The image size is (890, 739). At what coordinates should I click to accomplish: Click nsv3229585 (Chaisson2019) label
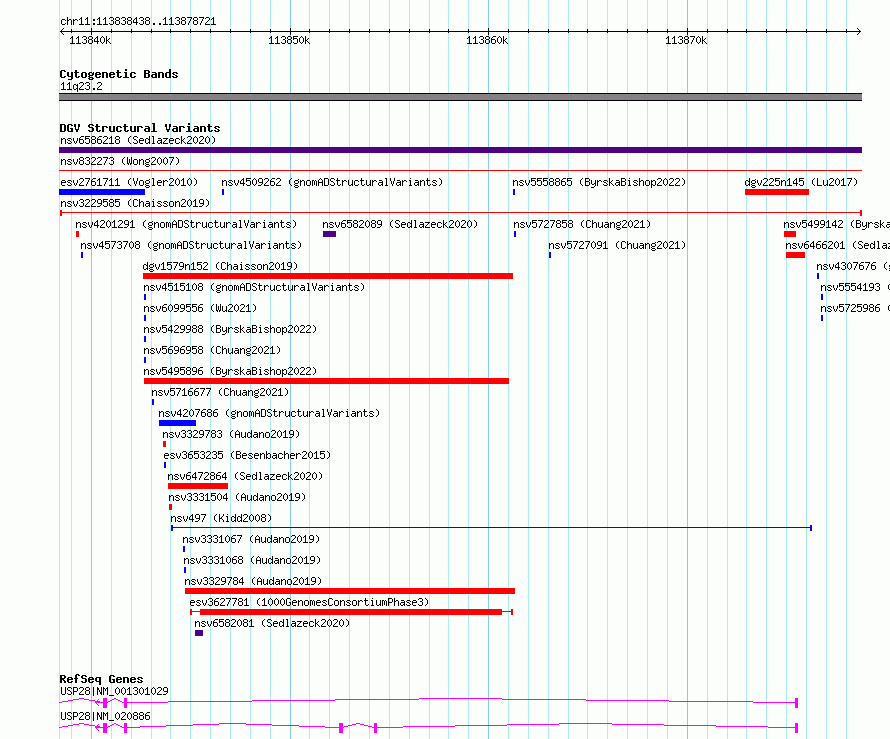click(x=135, y=203)
